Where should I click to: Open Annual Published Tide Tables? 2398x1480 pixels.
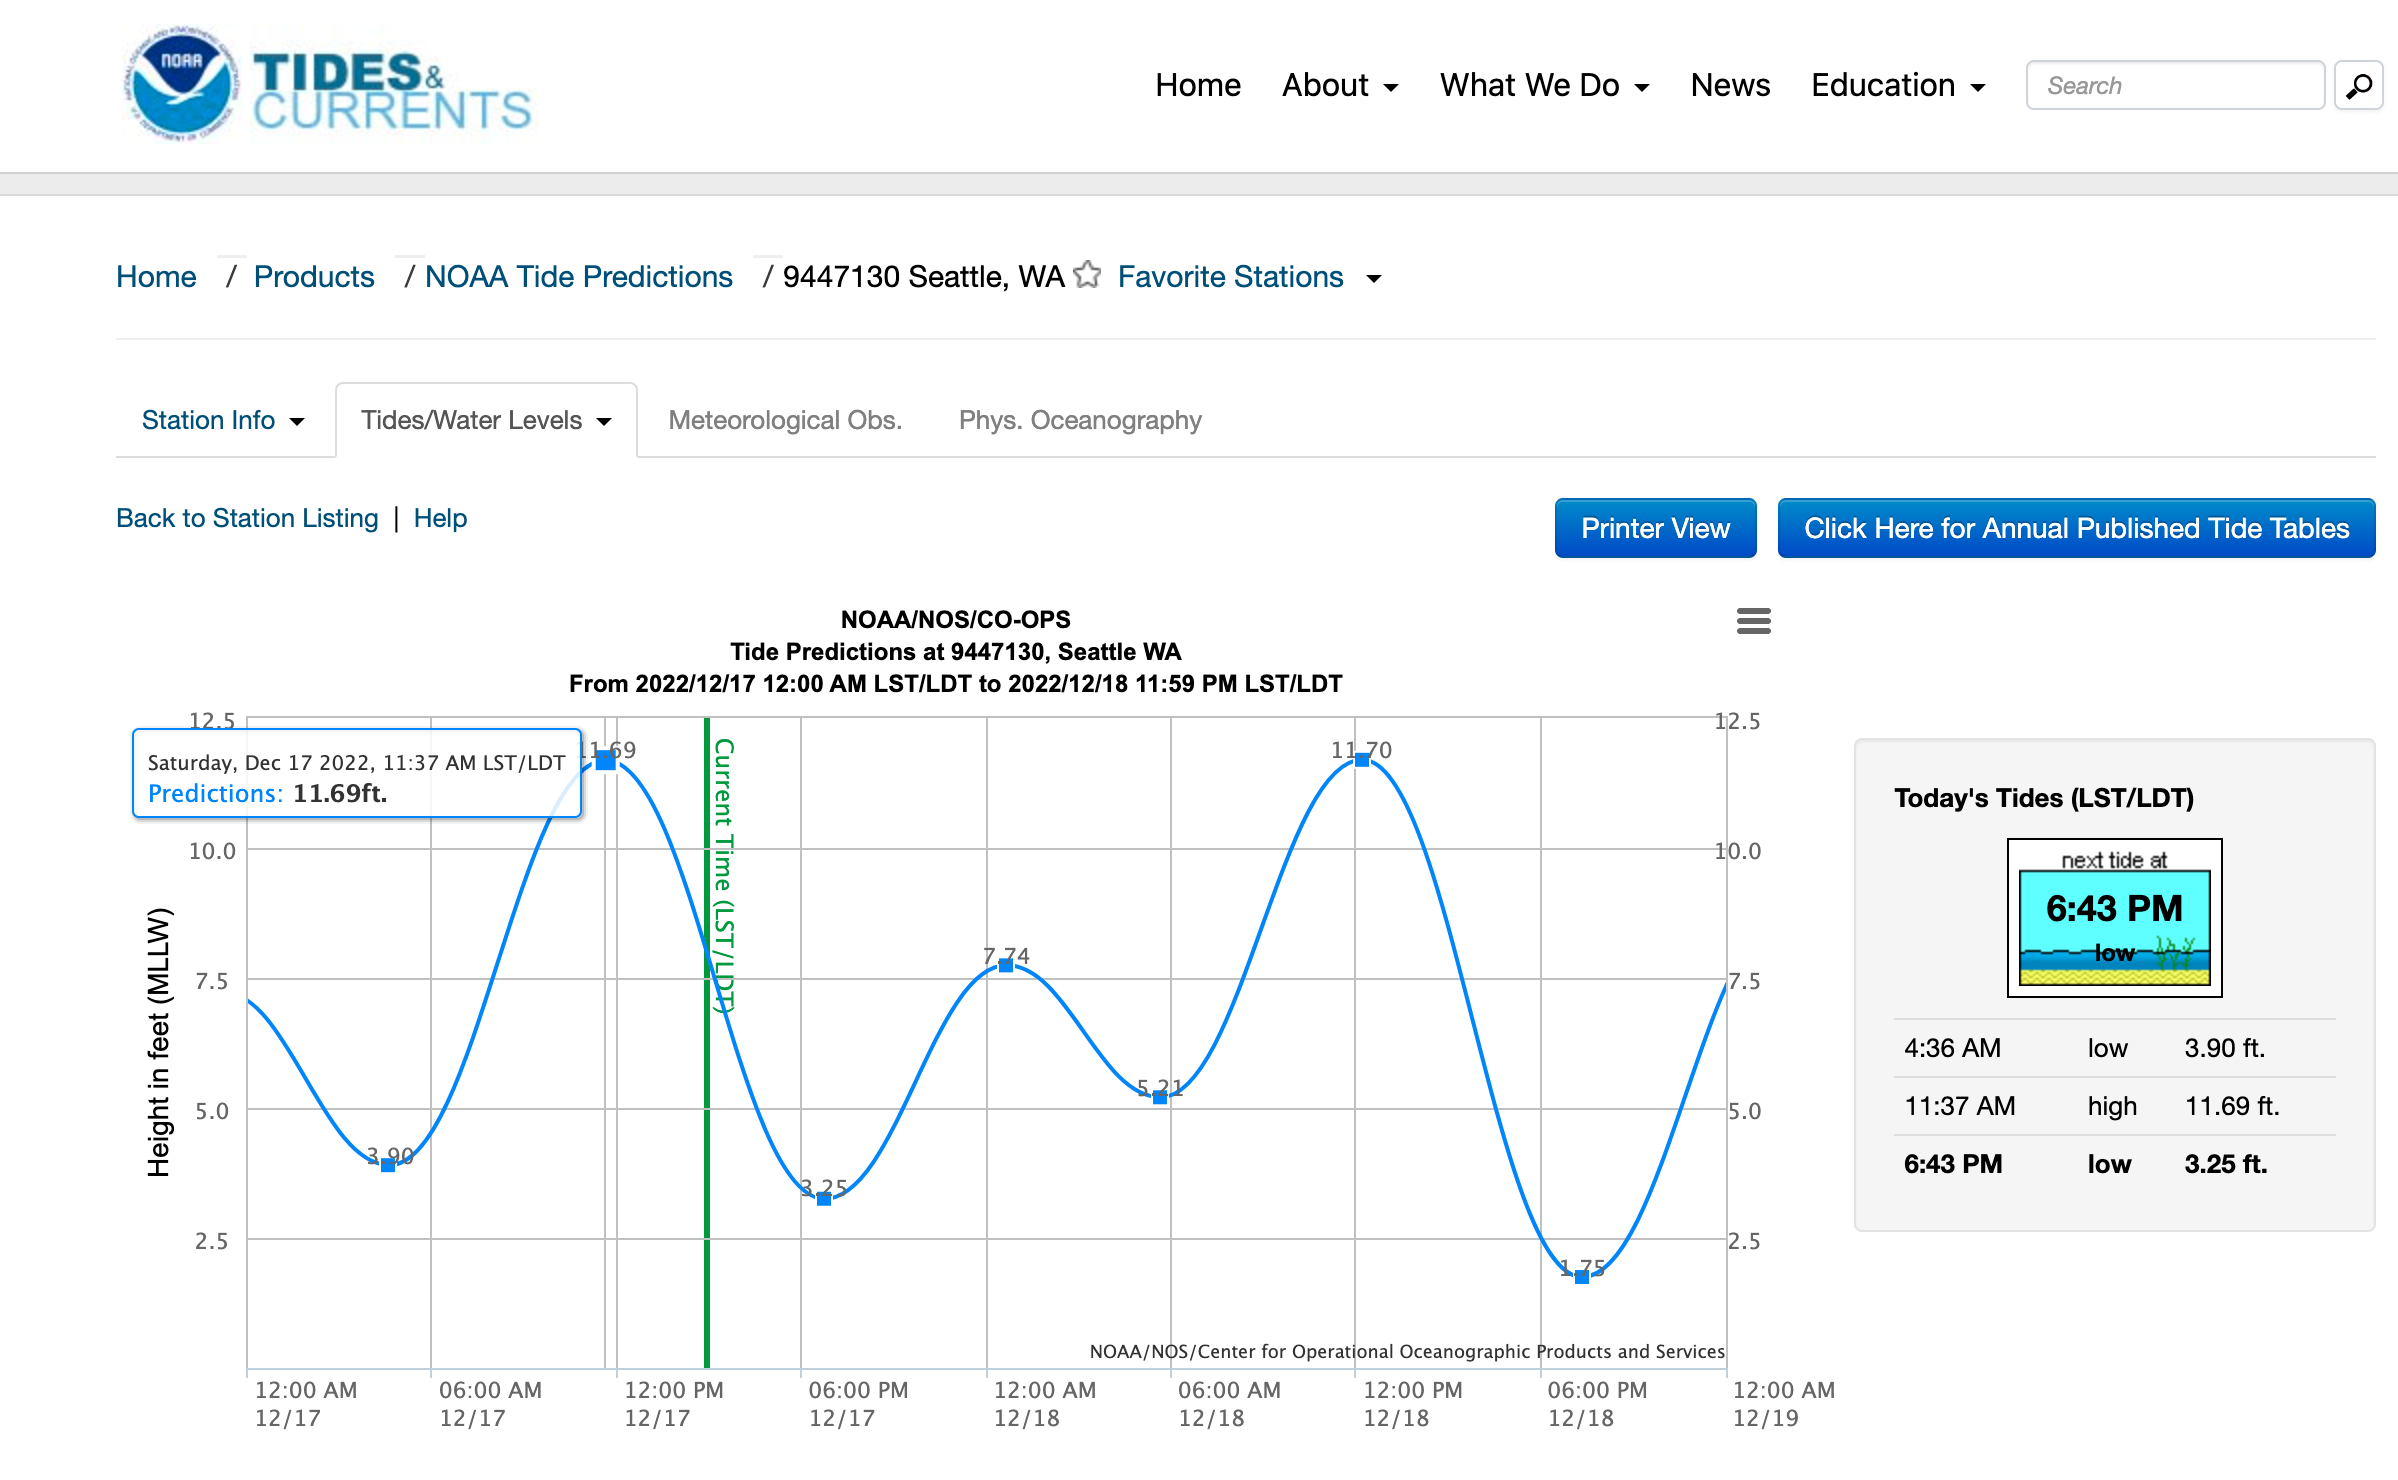(2076, 528)
